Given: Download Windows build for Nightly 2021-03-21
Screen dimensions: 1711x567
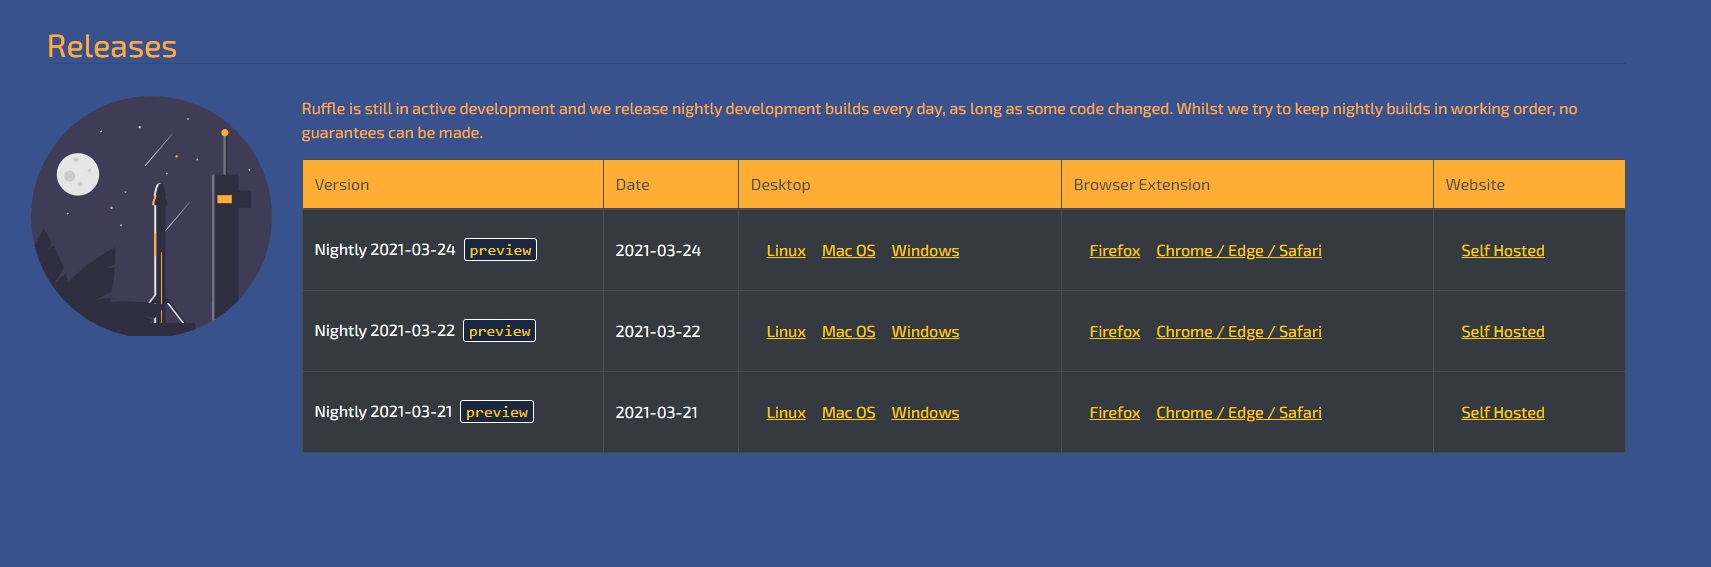Looking at the screenshot, I should [x=925, y=413].
